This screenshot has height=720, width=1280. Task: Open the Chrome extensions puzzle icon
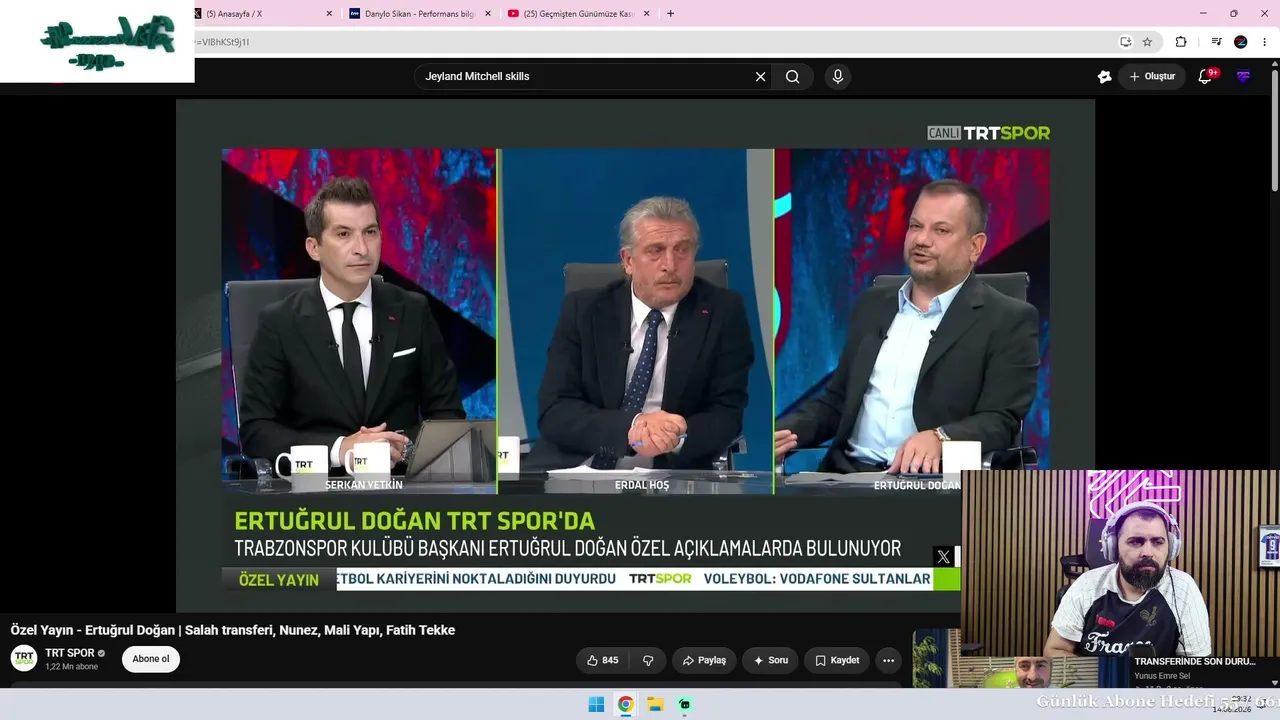click(x=1181, y=42)
